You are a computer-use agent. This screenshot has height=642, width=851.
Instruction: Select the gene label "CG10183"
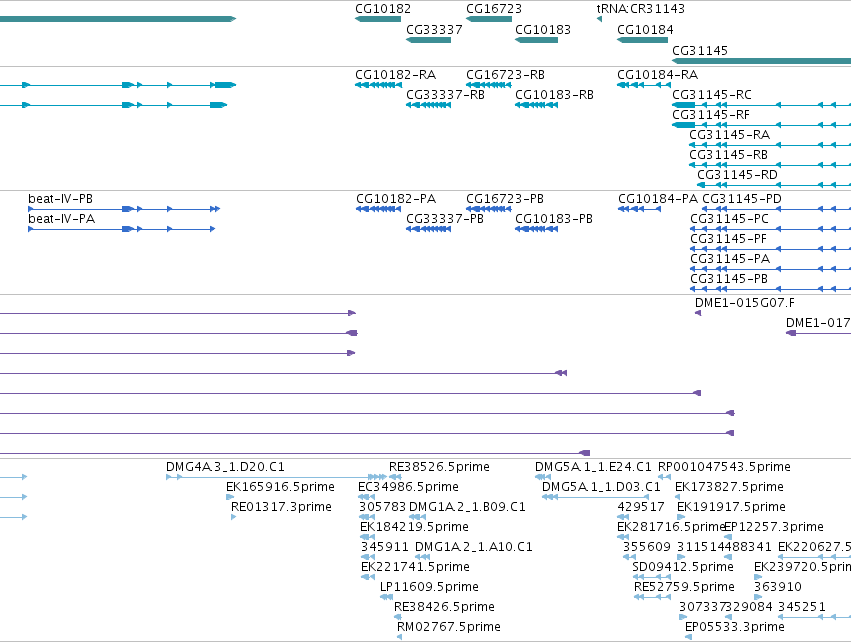[x=543, y=30]
